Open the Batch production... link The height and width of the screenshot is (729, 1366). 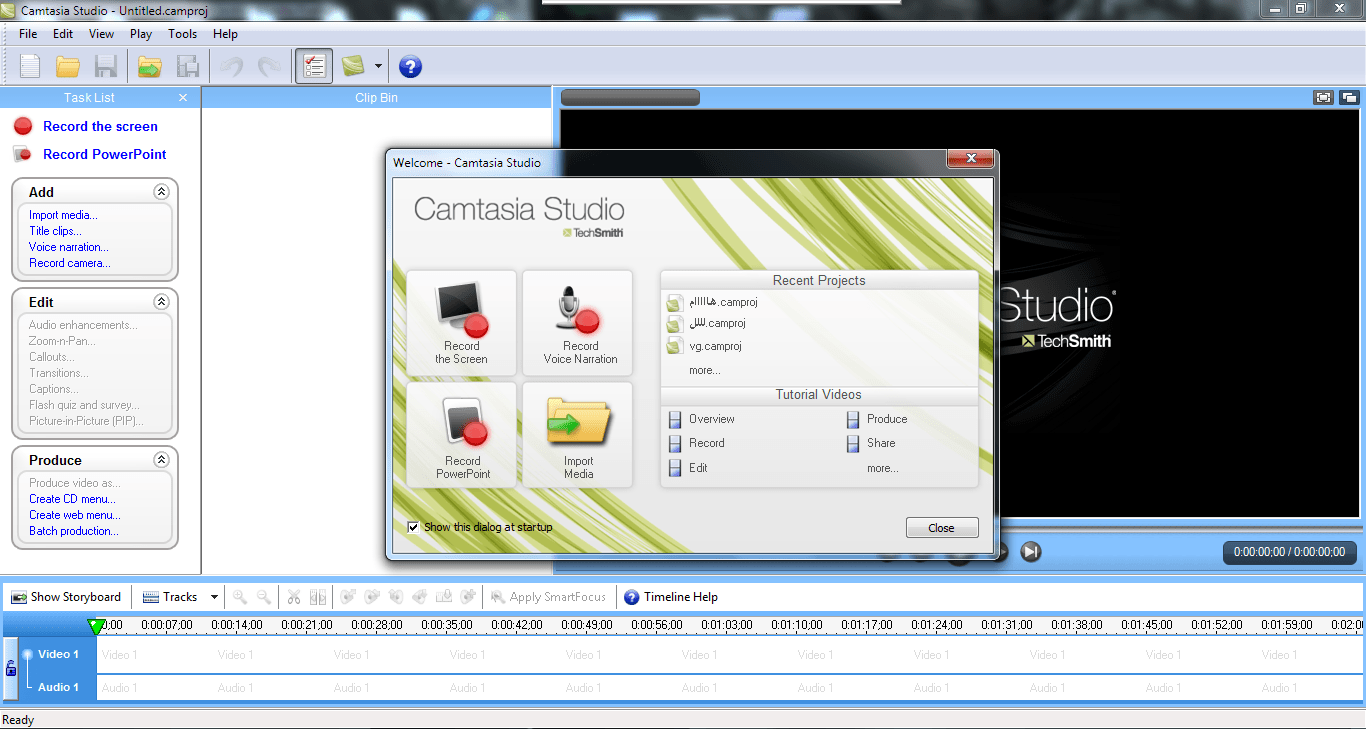pos(74,531)
